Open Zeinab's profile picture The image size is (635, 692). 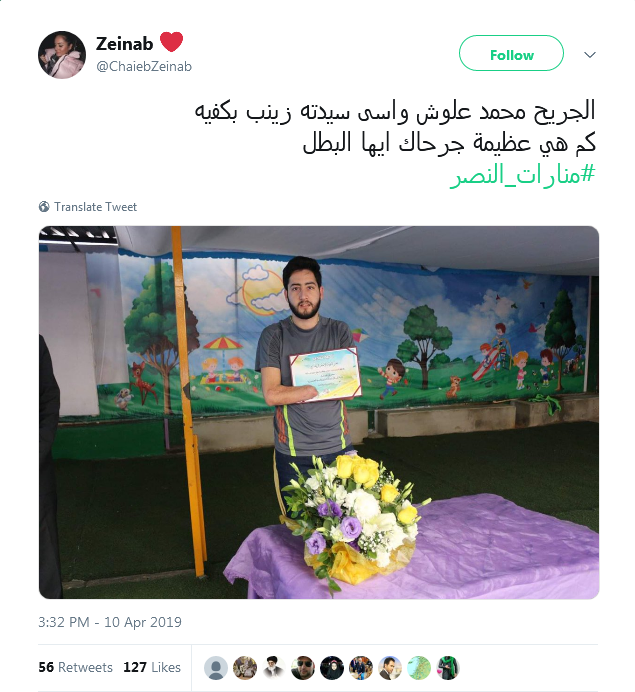coord(62,55)
